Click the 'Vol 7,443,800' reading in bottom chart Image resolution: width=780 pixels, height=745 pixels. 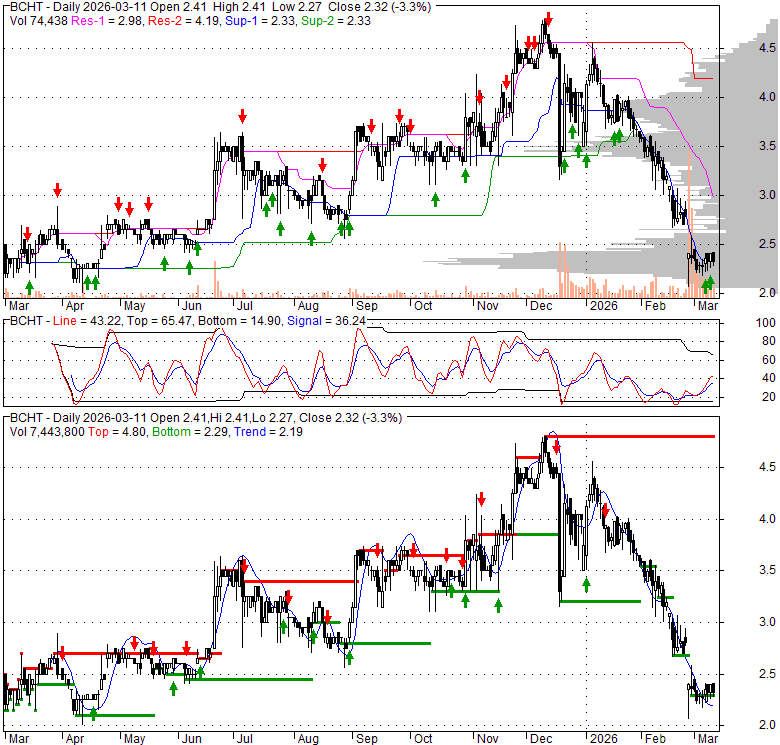(47, 432)
